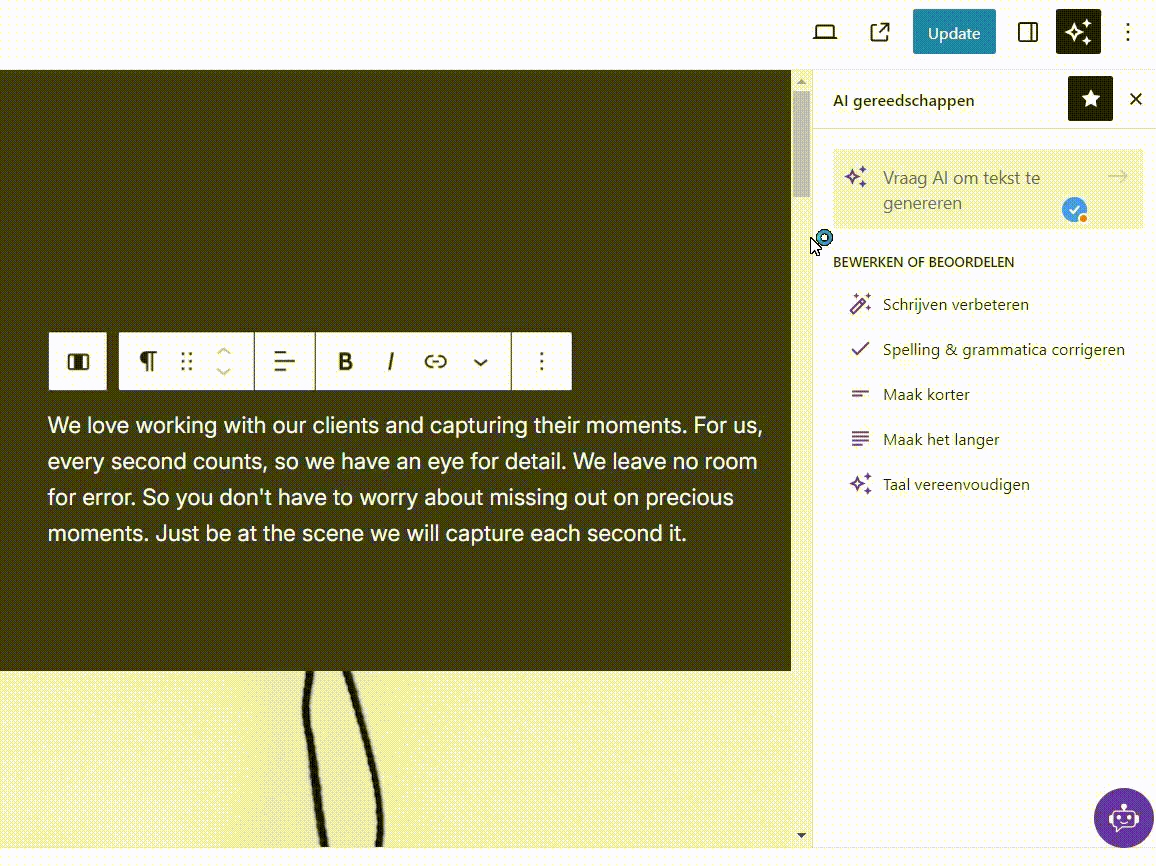Insert a link with link icon
This screenshot has height=866, width=1156.
(x=436, y=361)
